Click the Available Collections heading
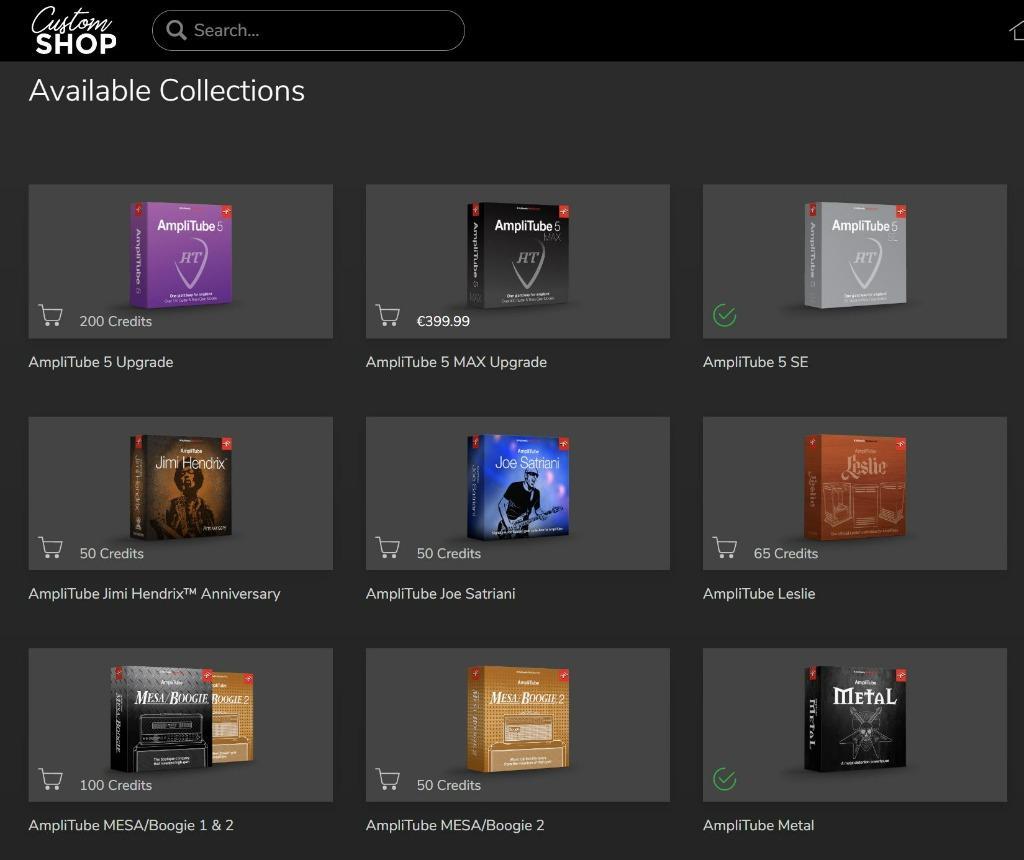Screen dimensions: 1024x860 pyautogui.click(x=167, y=90)
